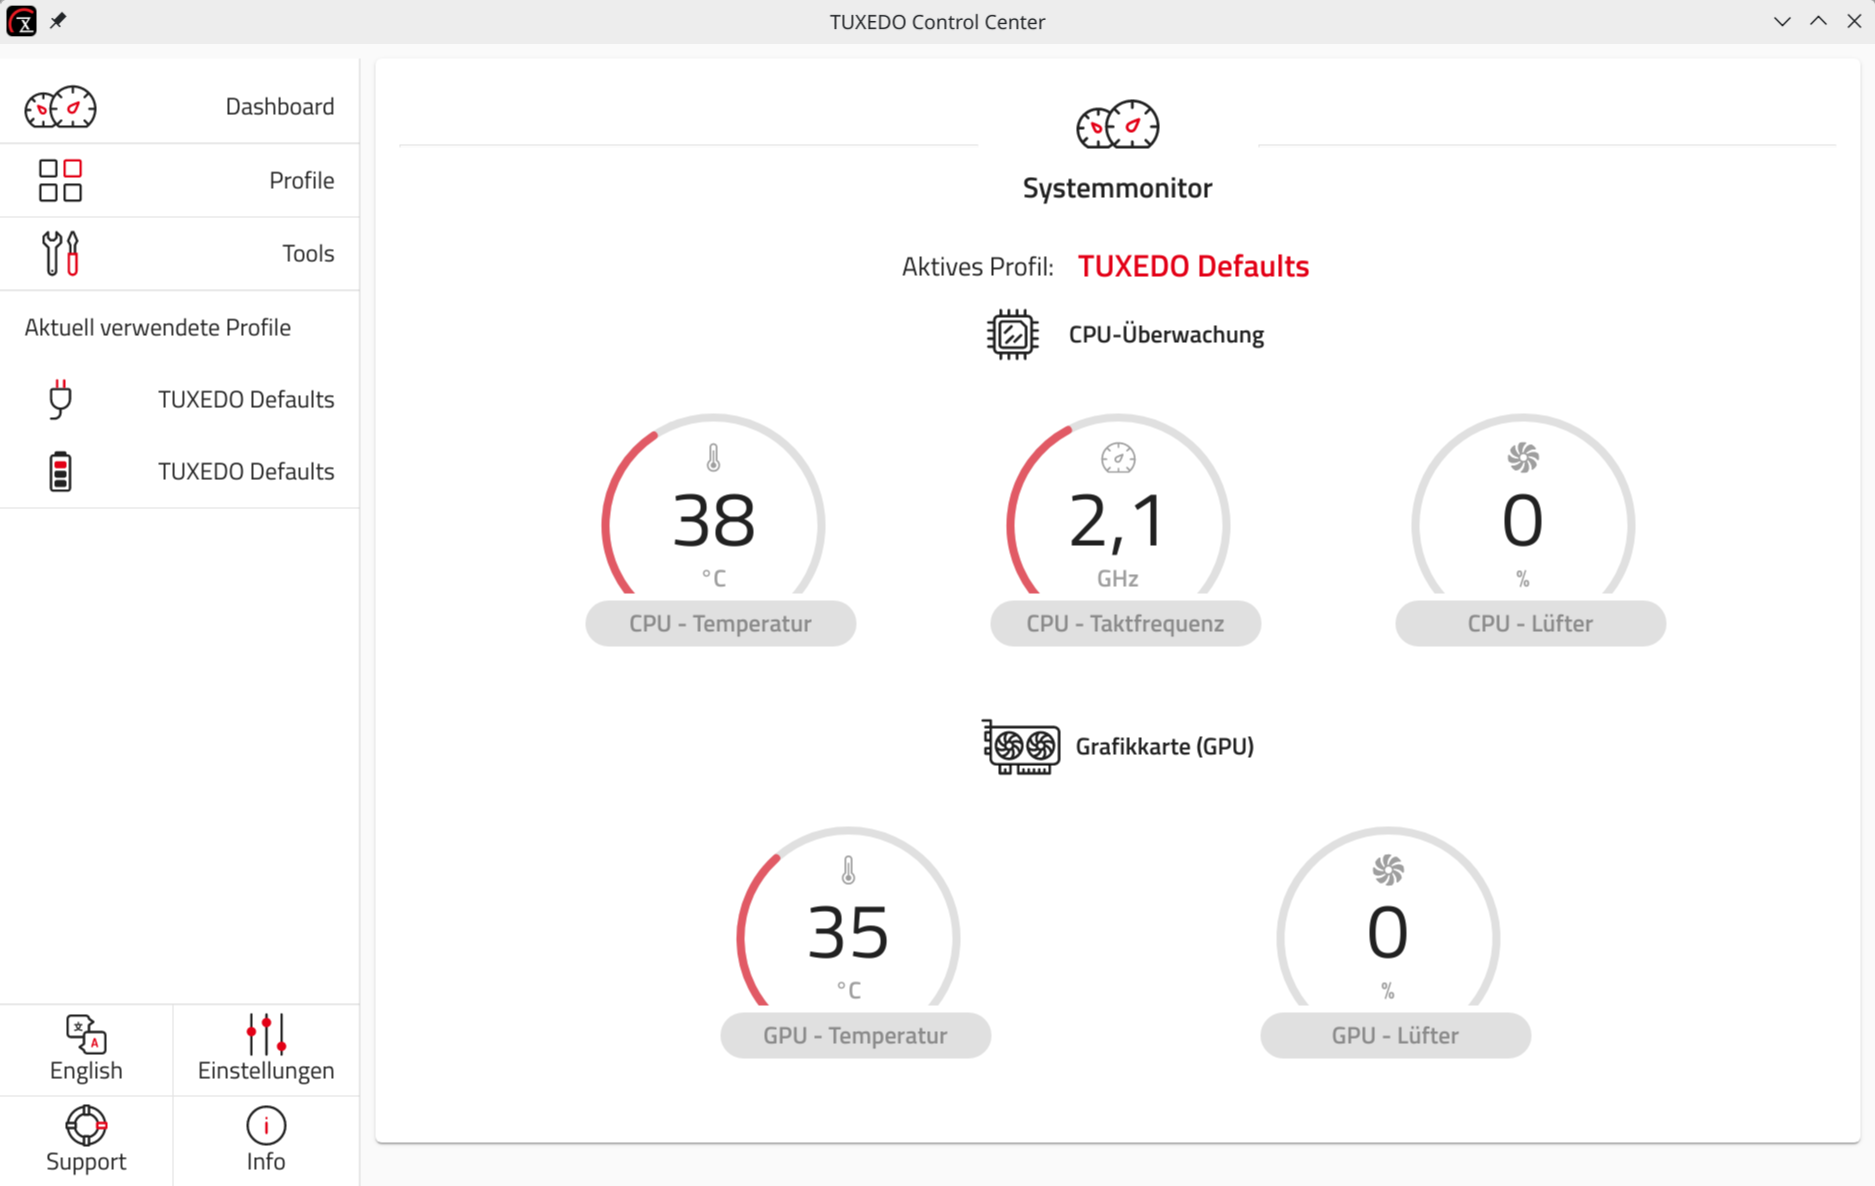Screen dimensions: 1875x1186
Task: Click the Profile grid icon
Action: pyautogui.click(x=60, y=180)
